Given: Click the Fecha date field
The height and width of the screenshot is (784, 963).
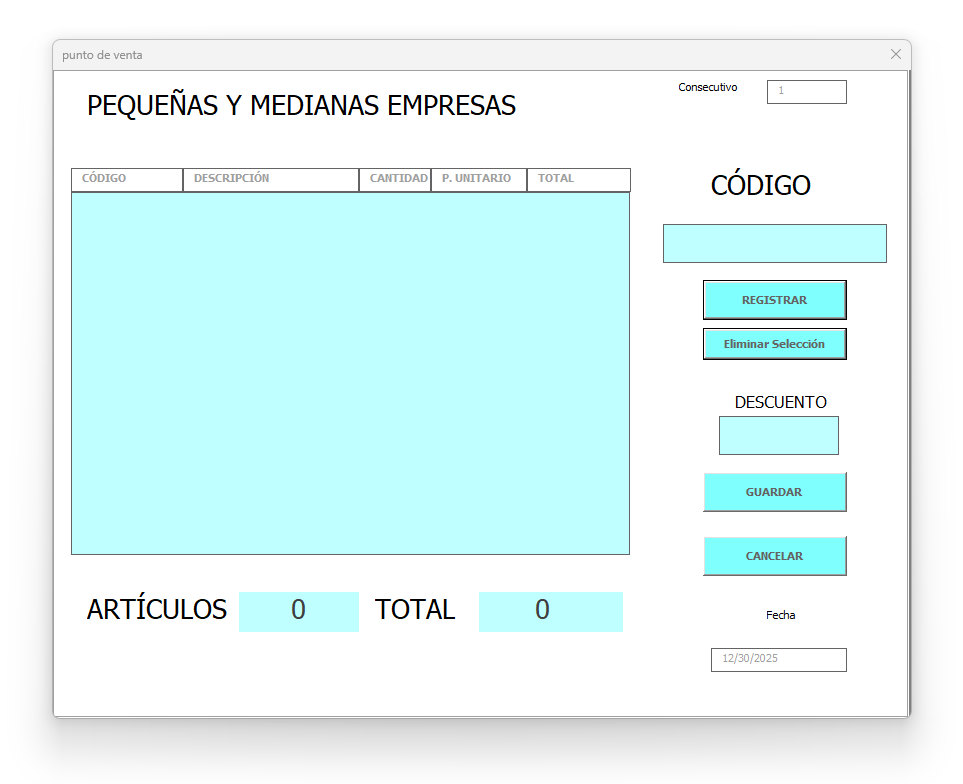Looking at the screenshot, I should coord(779,659).
